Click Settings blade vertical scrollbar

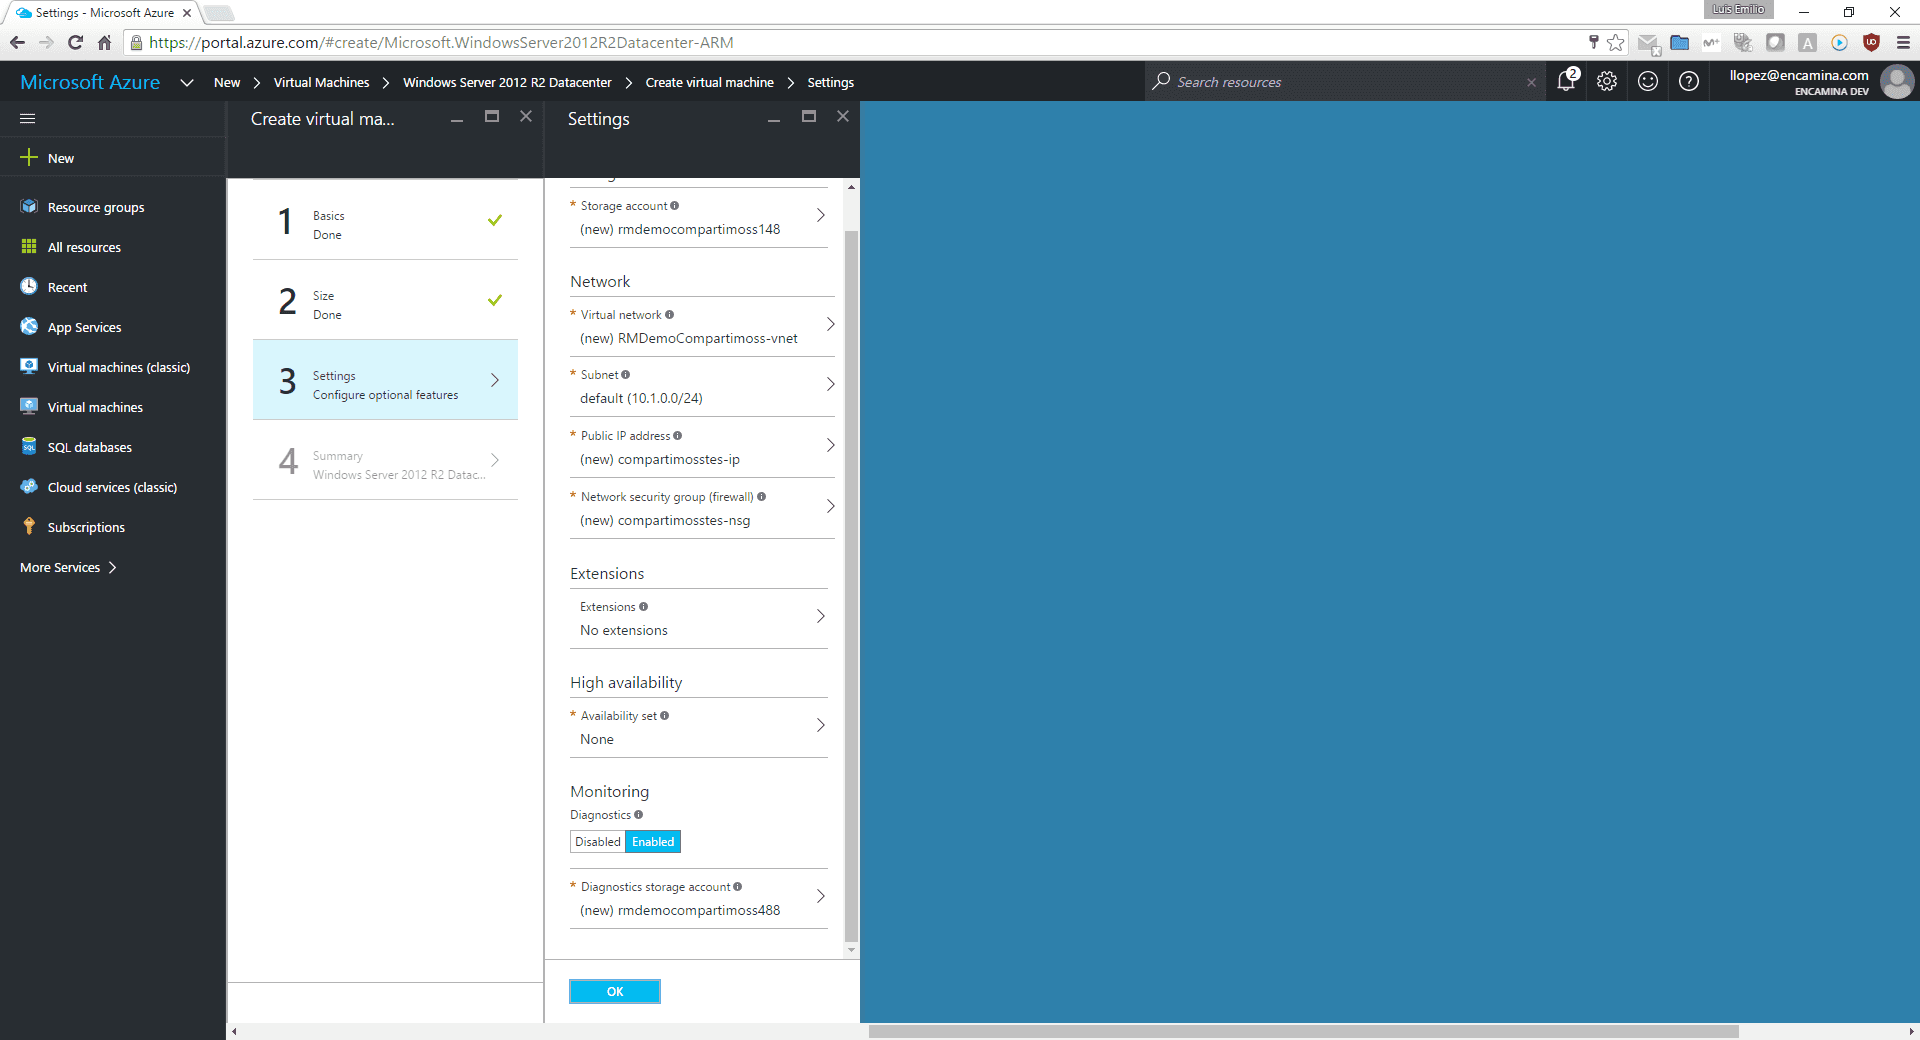851,586
